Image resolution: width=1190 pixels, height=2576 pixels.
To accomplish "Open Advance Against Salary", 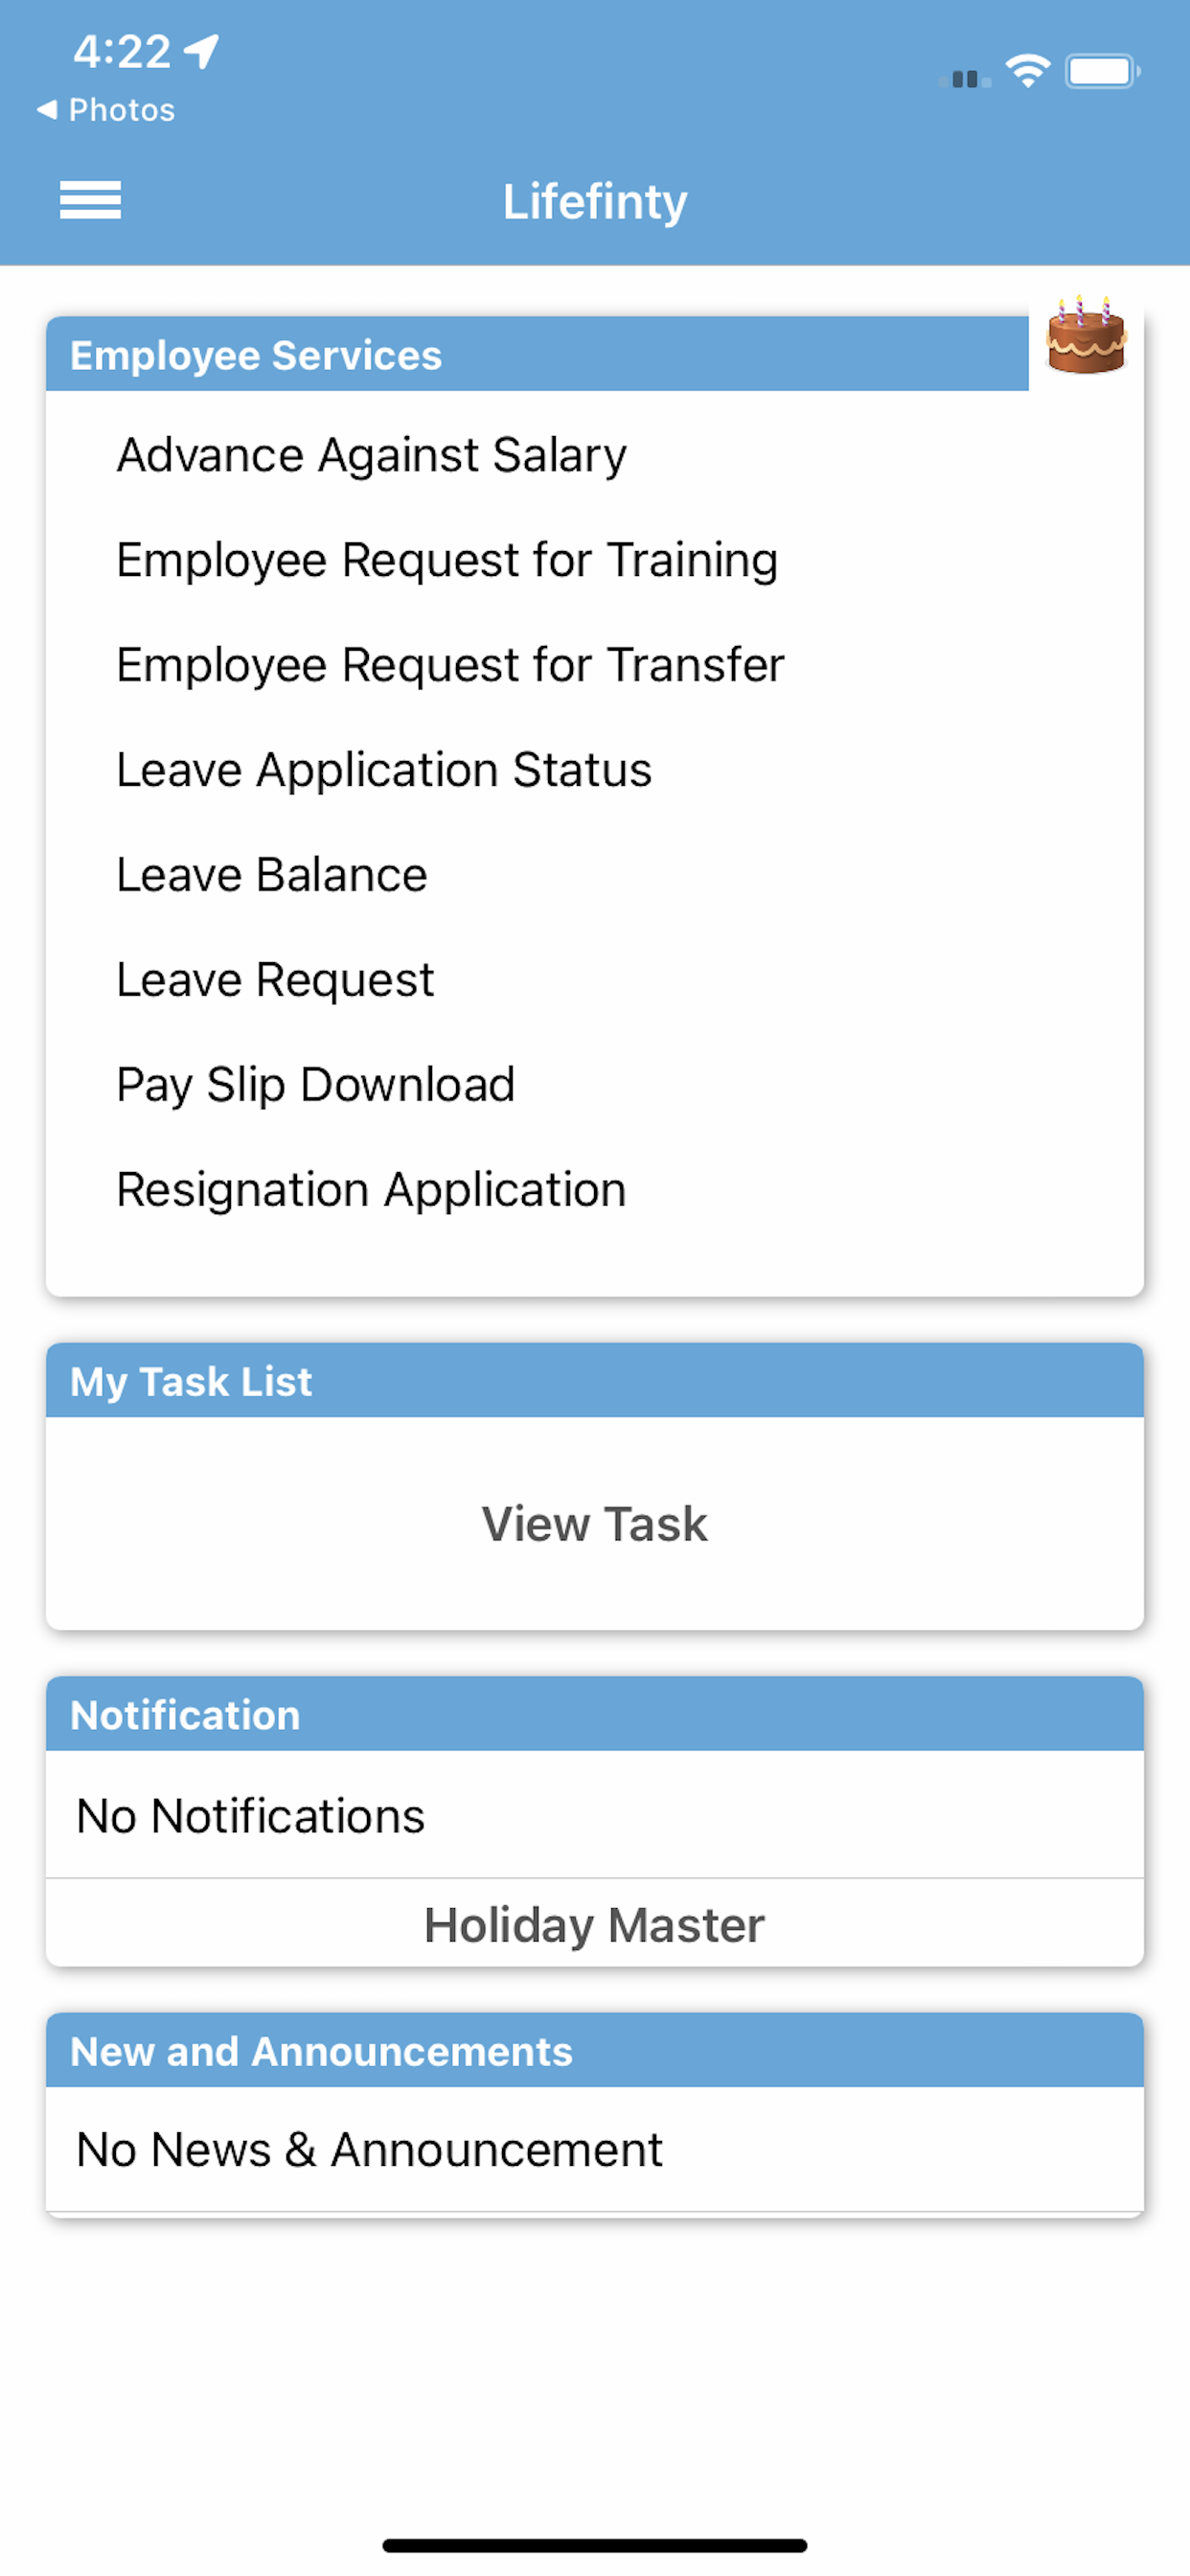I will (371, 456).
